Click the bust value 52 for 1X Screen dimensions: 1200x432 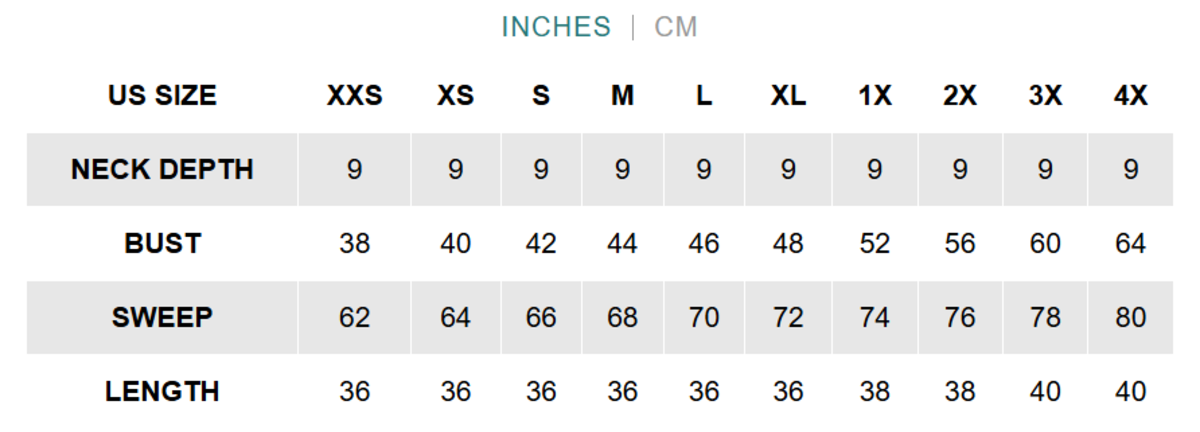coord(875,244)
